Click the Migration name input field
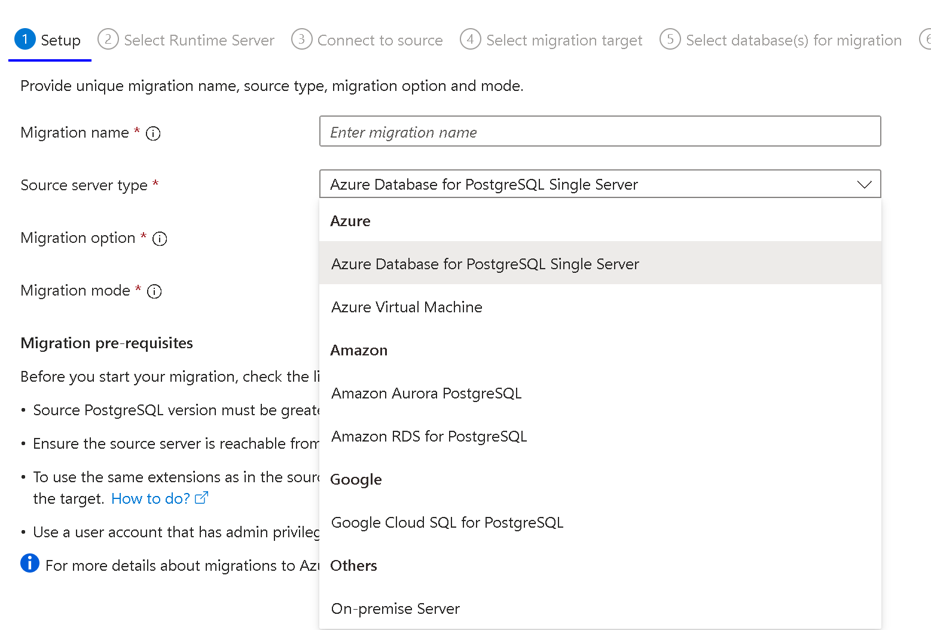The height and width of the screenshot is (630, 931). (600, 132)
